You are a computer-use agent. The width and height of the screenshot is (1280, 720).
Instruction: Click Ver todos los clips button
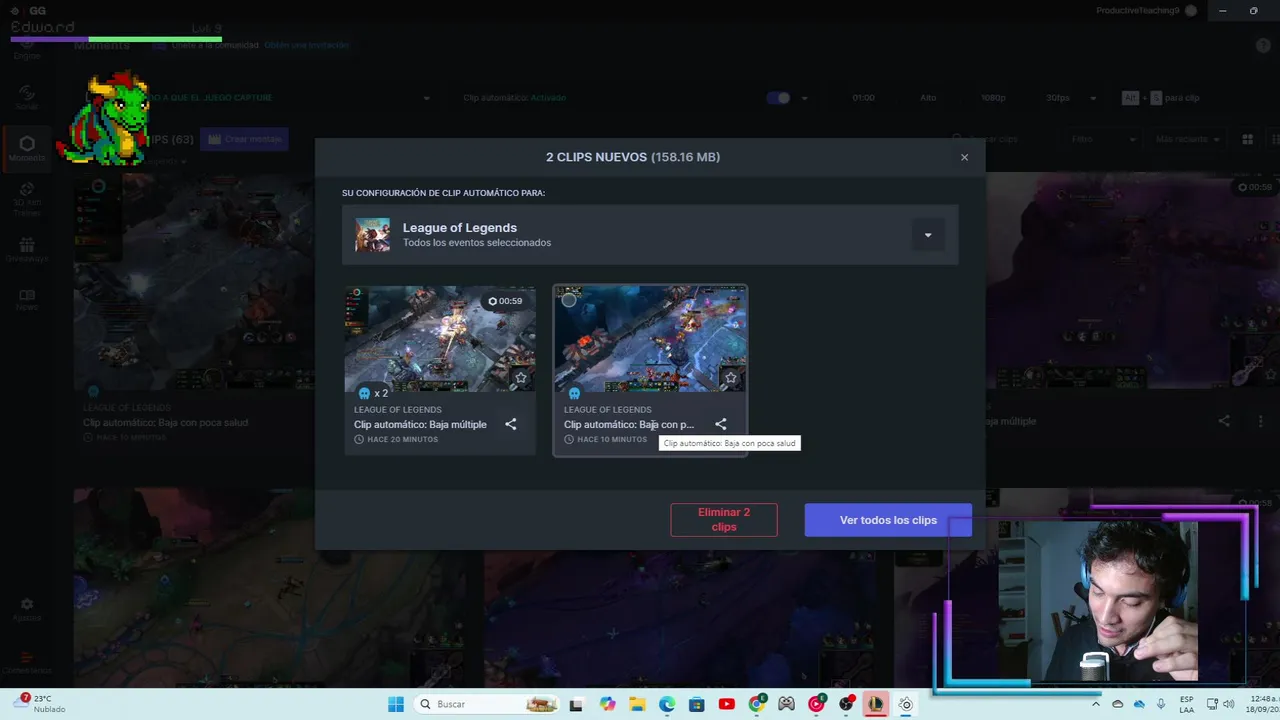pos(888,520)
